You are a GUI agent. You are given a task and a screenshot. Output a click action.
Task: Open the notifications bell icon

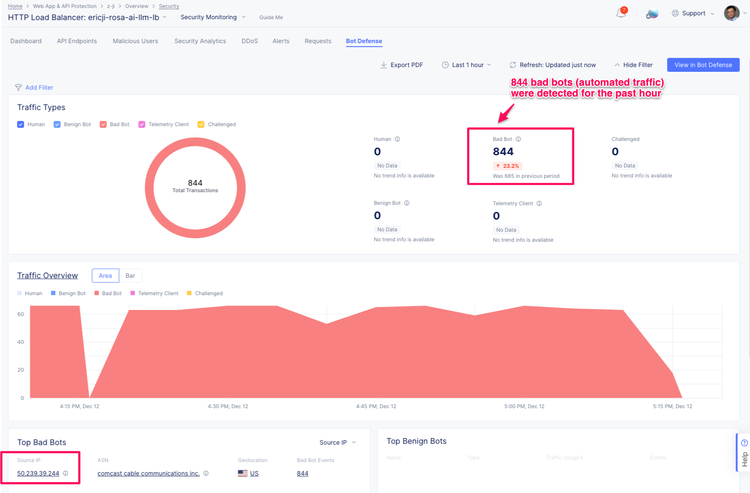tap(621, 14)
